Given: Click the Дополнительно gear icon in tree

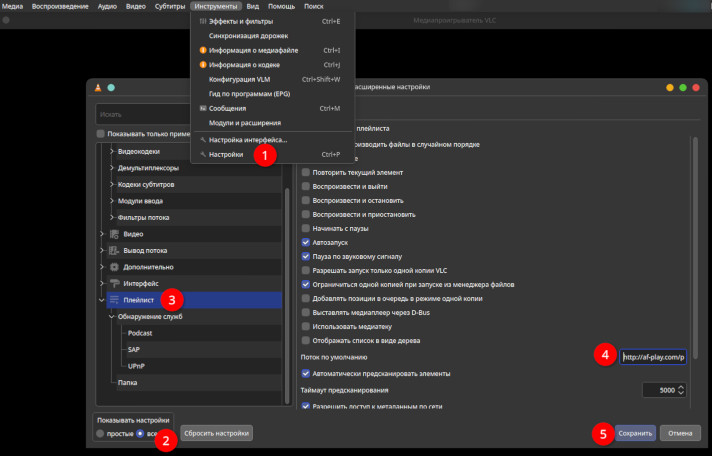Looking at the screenshot, I should pyautogui.click(x=114, y=267).
